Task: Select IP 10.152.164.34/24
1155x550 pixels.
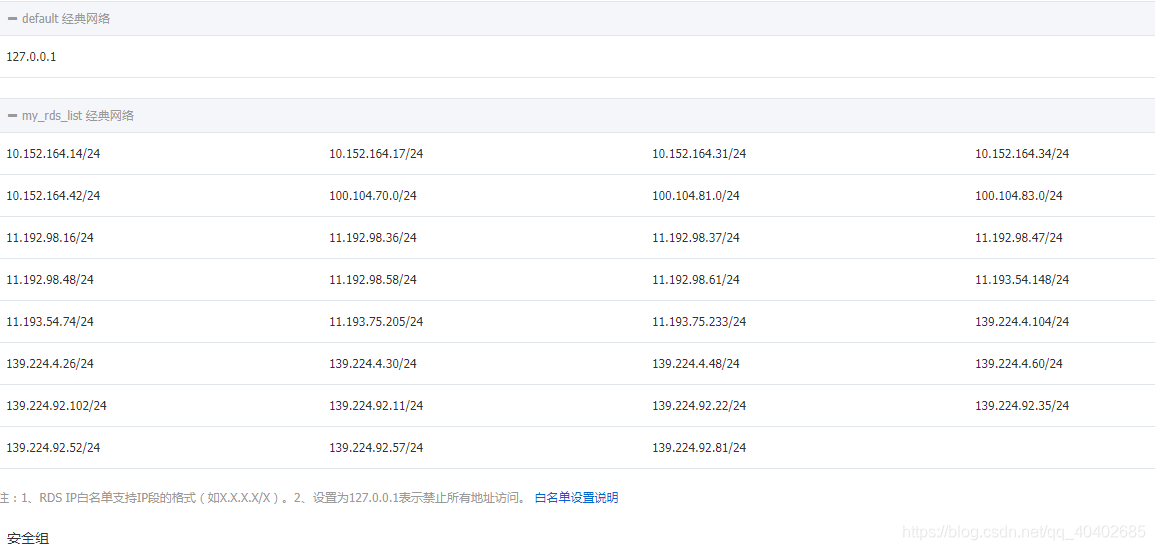Action: click(x=1022, y=154)
